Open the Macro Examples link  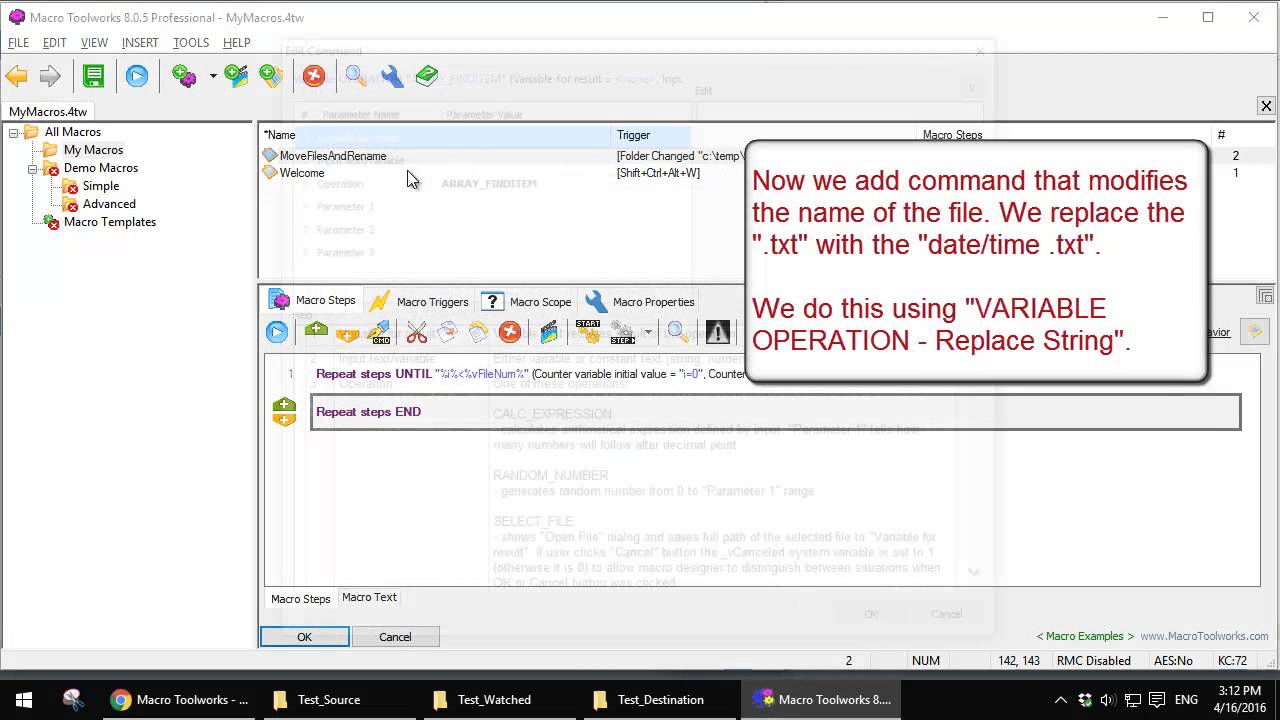(1085, 636)
